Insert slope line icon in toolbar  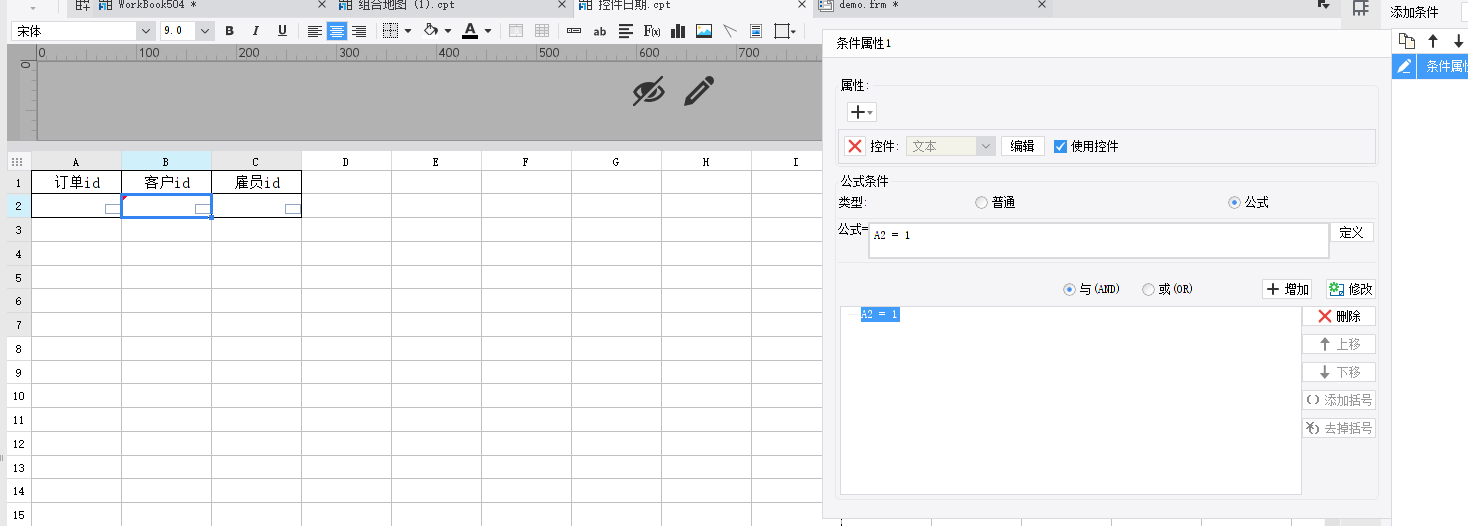point(730,31)
